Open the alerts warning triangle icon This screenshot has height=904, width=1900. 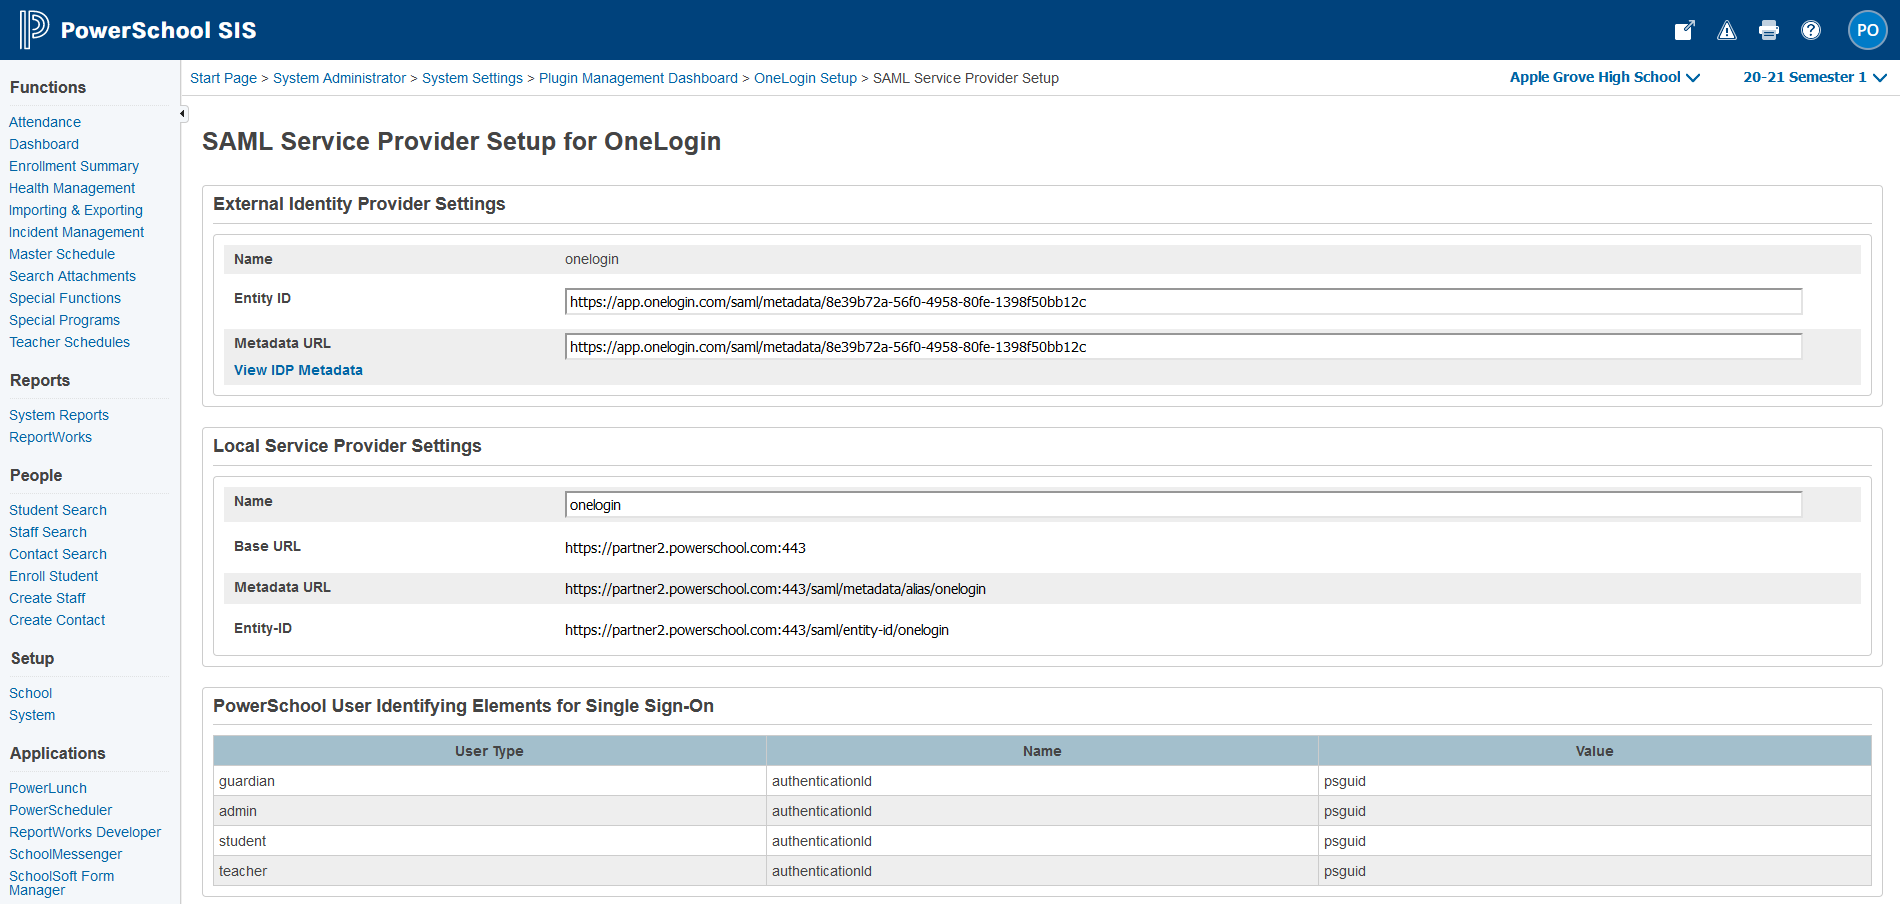point(1727,30)
